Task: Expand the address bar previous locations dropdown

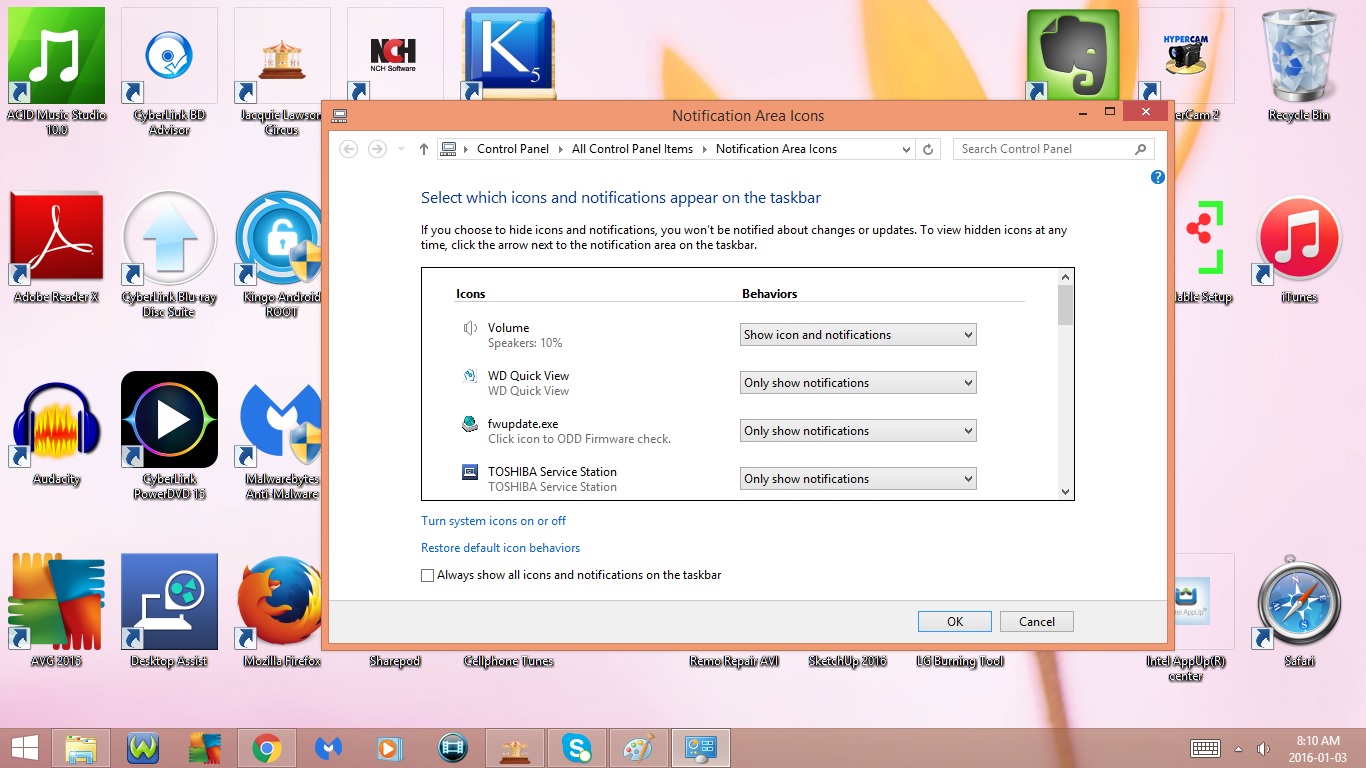Action: [x=906, y=149]
